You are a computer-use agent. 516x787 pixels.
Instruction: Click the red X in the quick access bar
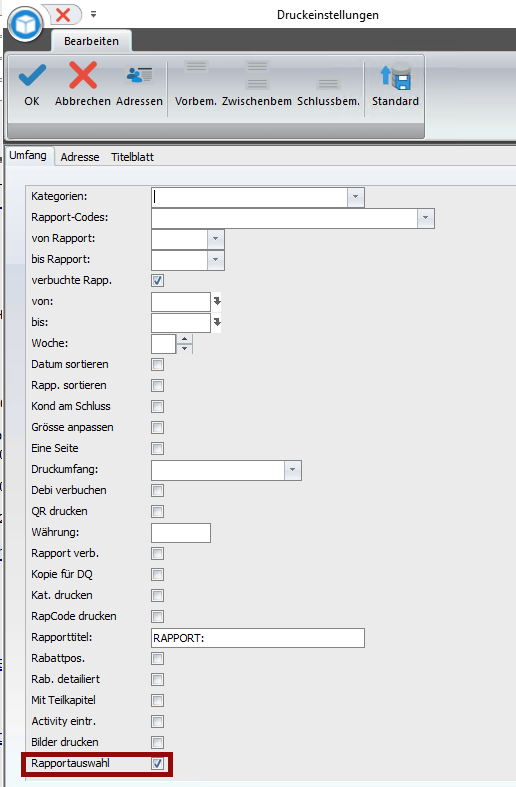pyautogui.click(x=63, y=15)
